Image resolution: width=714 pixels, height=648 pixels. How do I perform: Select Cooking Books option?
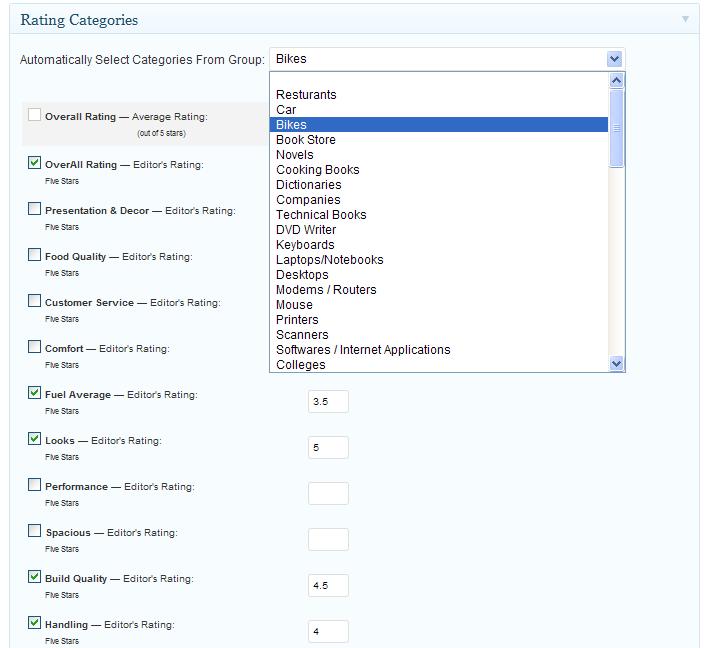(x=439, y=170)
